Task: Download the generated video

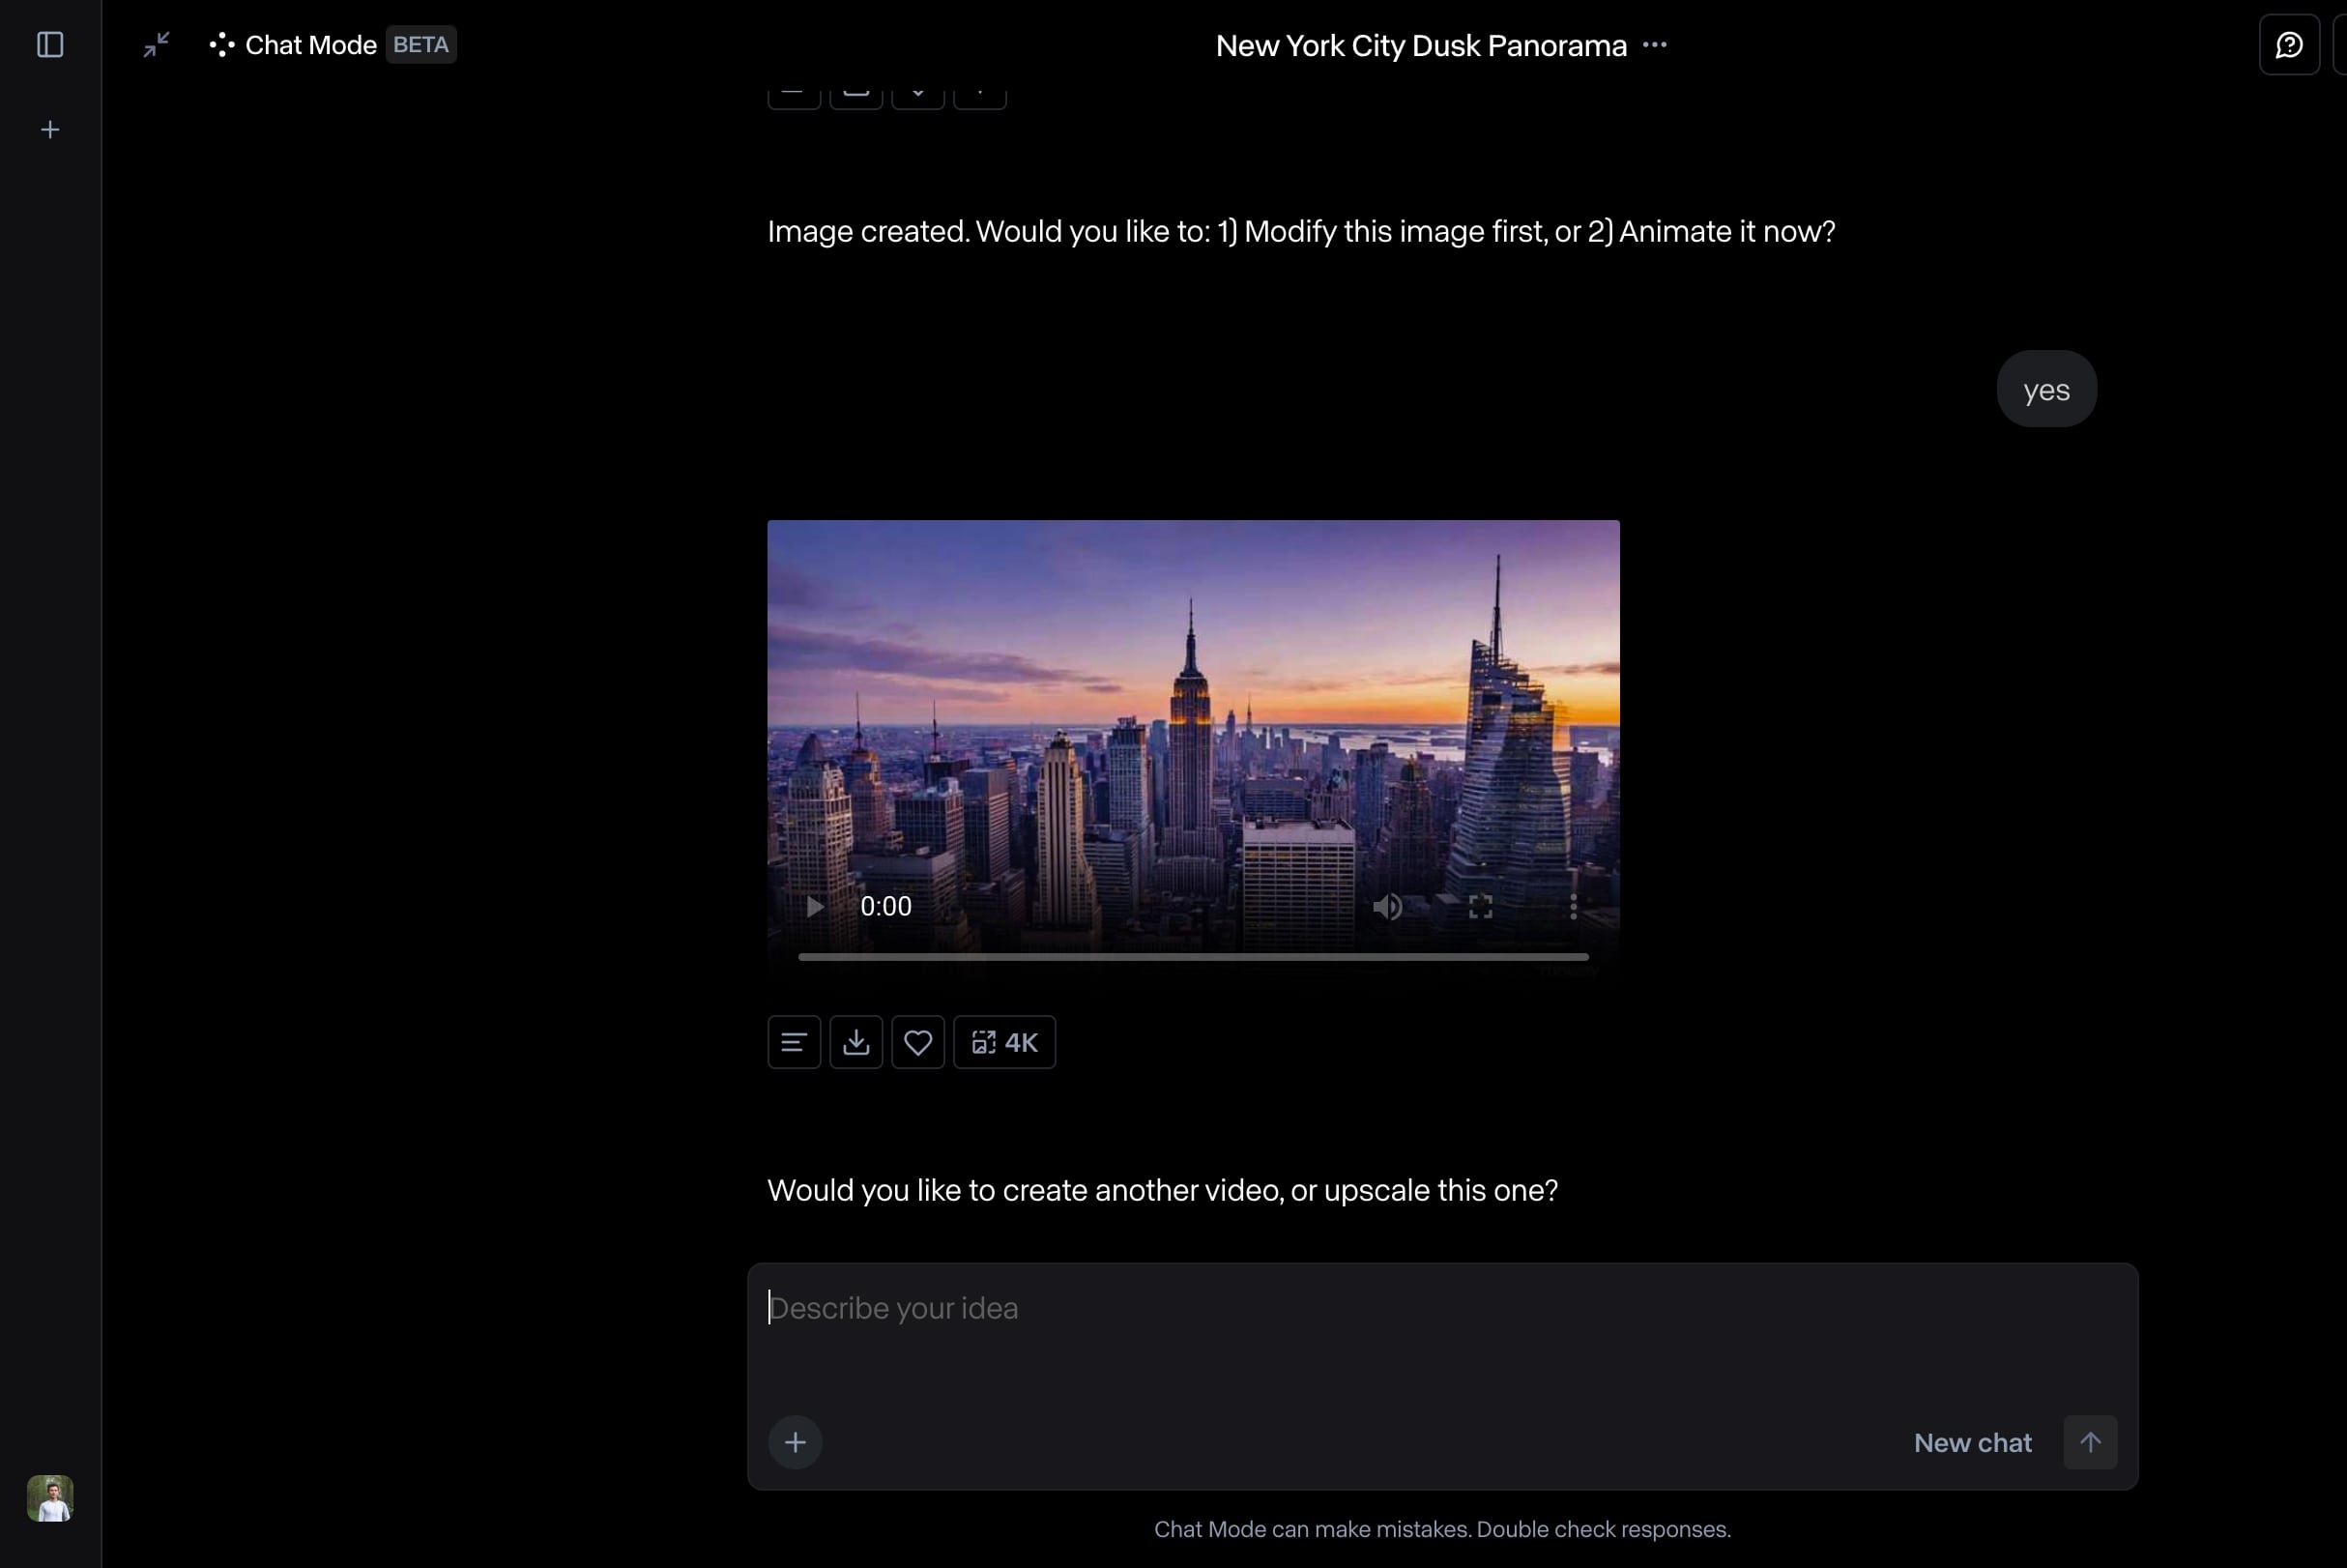Action: pos(856,1043)
